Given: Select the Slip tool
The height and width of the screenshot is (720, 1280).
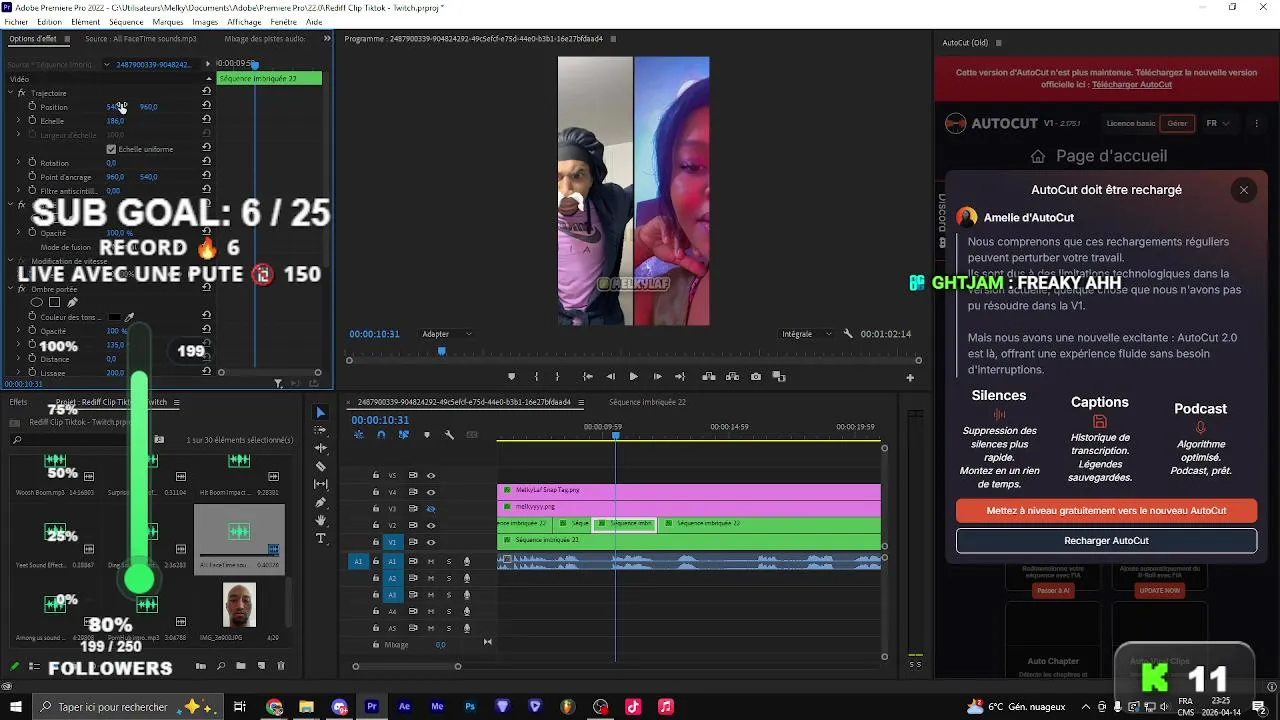Looking at the screenshot, I should click(320, 485).
